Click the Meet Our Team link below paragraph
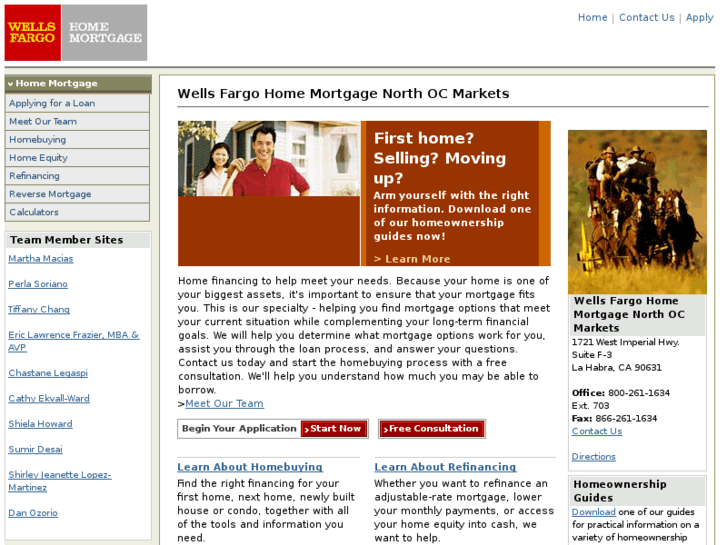The width and height of the screenshot is (727, 545). [x=224, y=404]
